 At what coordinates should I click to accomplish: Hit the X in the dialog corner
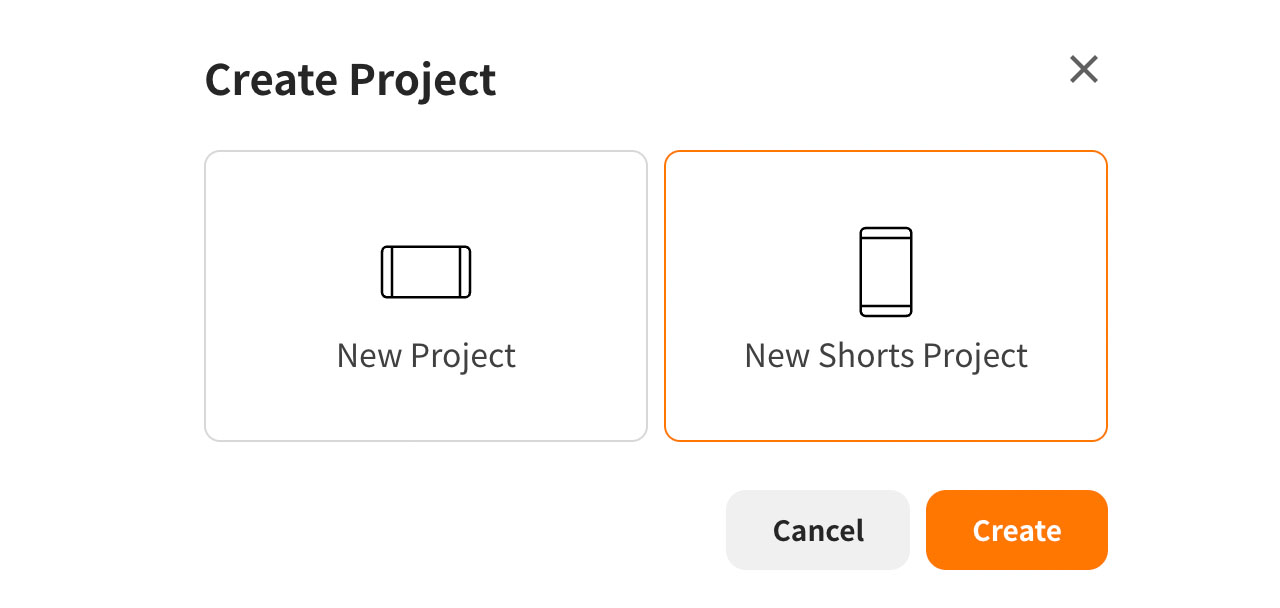[x=1084, y=70]
